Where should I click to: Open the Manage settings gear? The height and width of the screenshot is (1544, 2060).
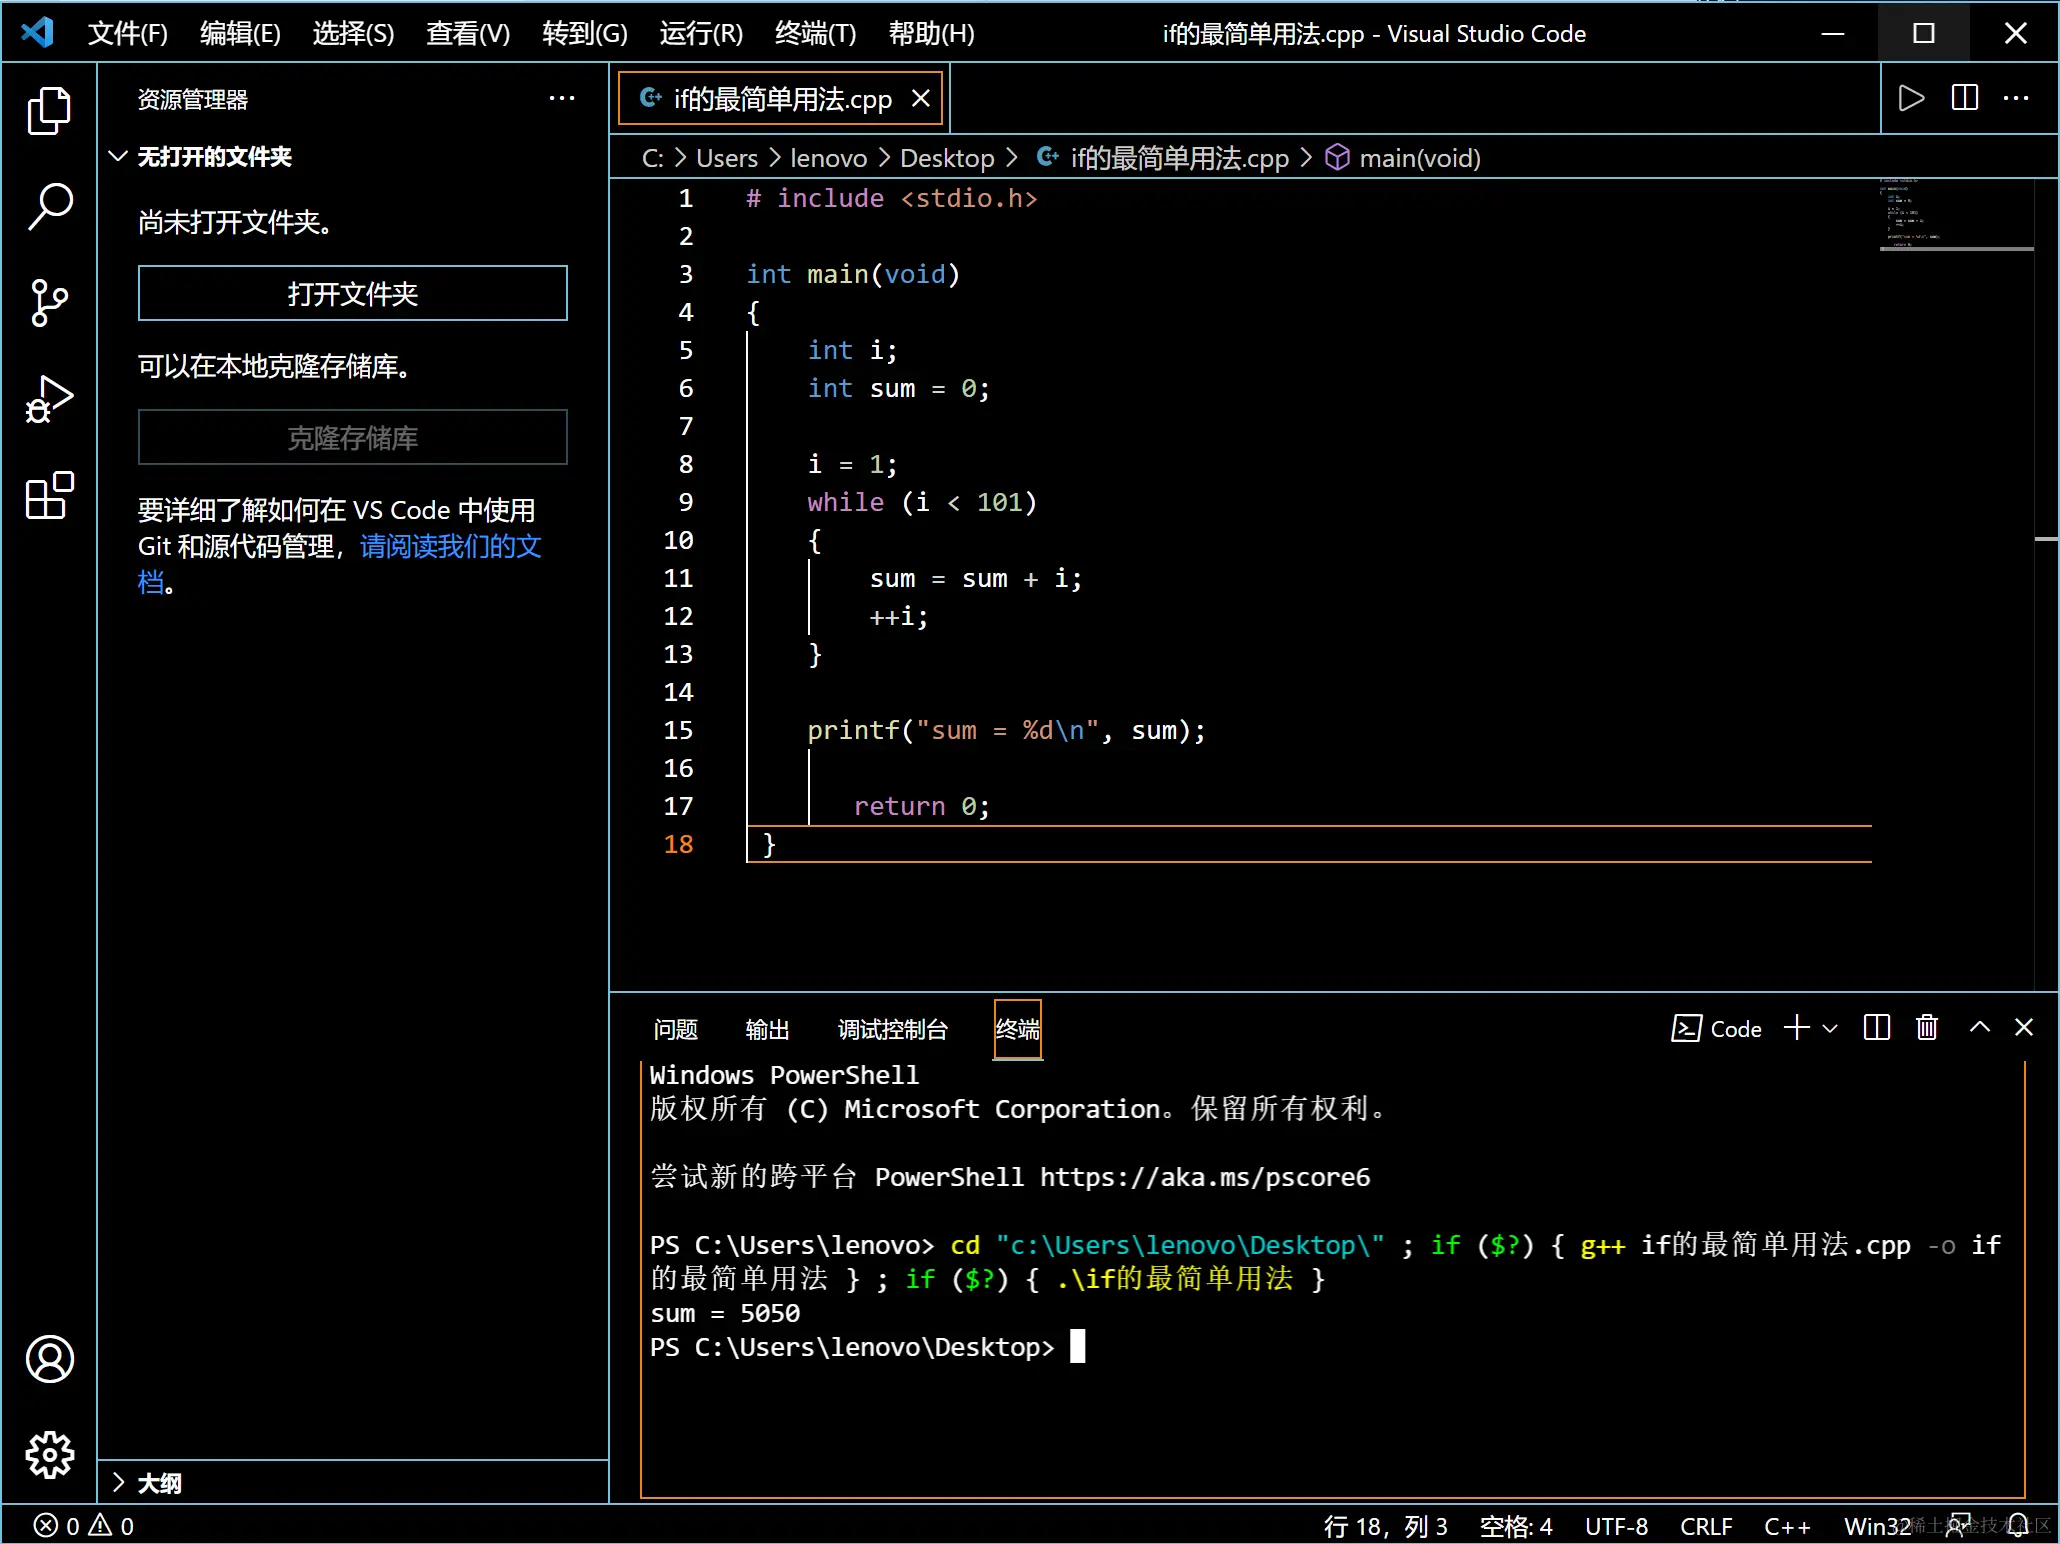[x=49, y=1455]
